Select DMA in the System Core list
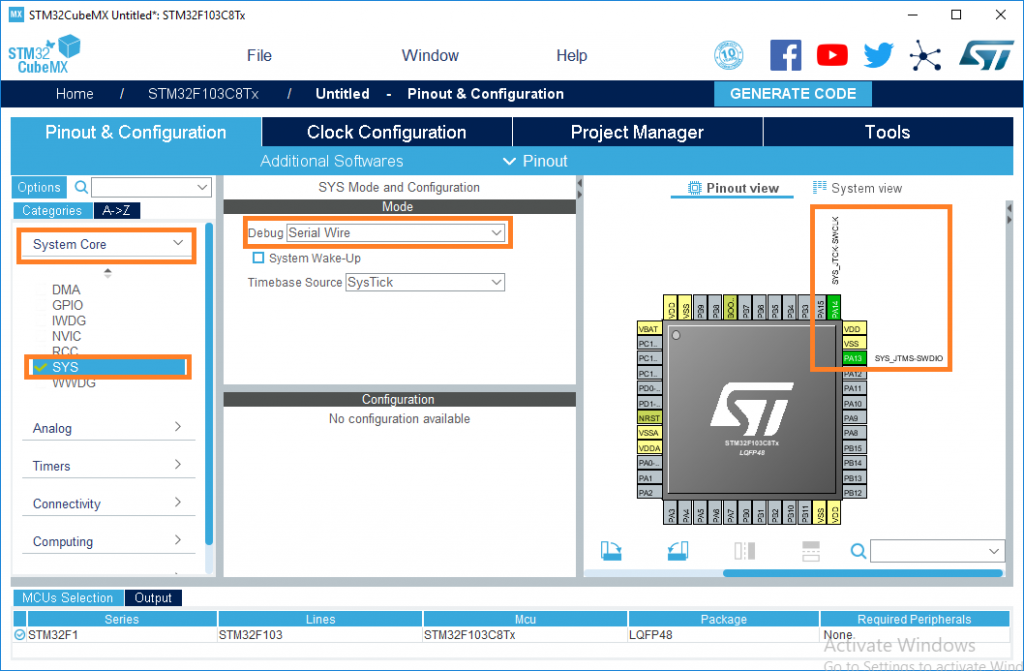The width and height of the screenshot is (1024, 671). (66, 289)
